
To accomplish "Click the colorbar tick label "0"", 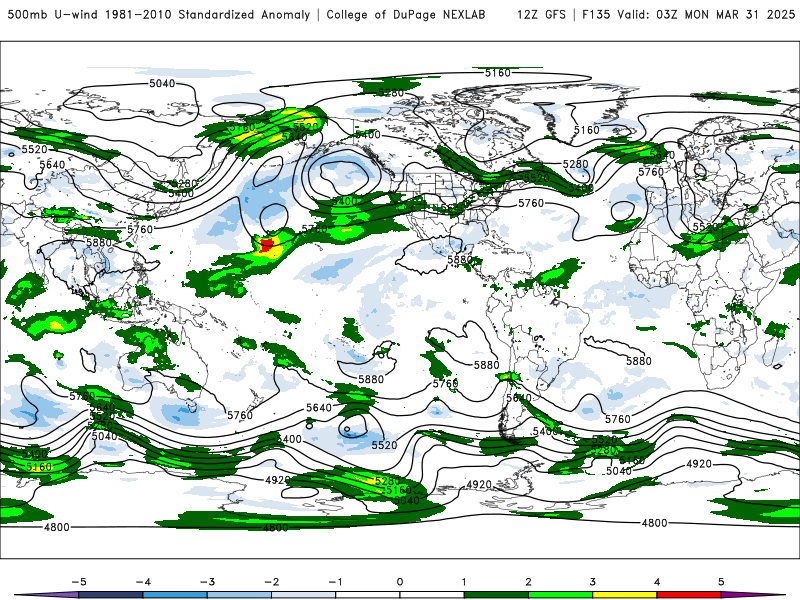I will pyautogui.click(x=400, y=582).
